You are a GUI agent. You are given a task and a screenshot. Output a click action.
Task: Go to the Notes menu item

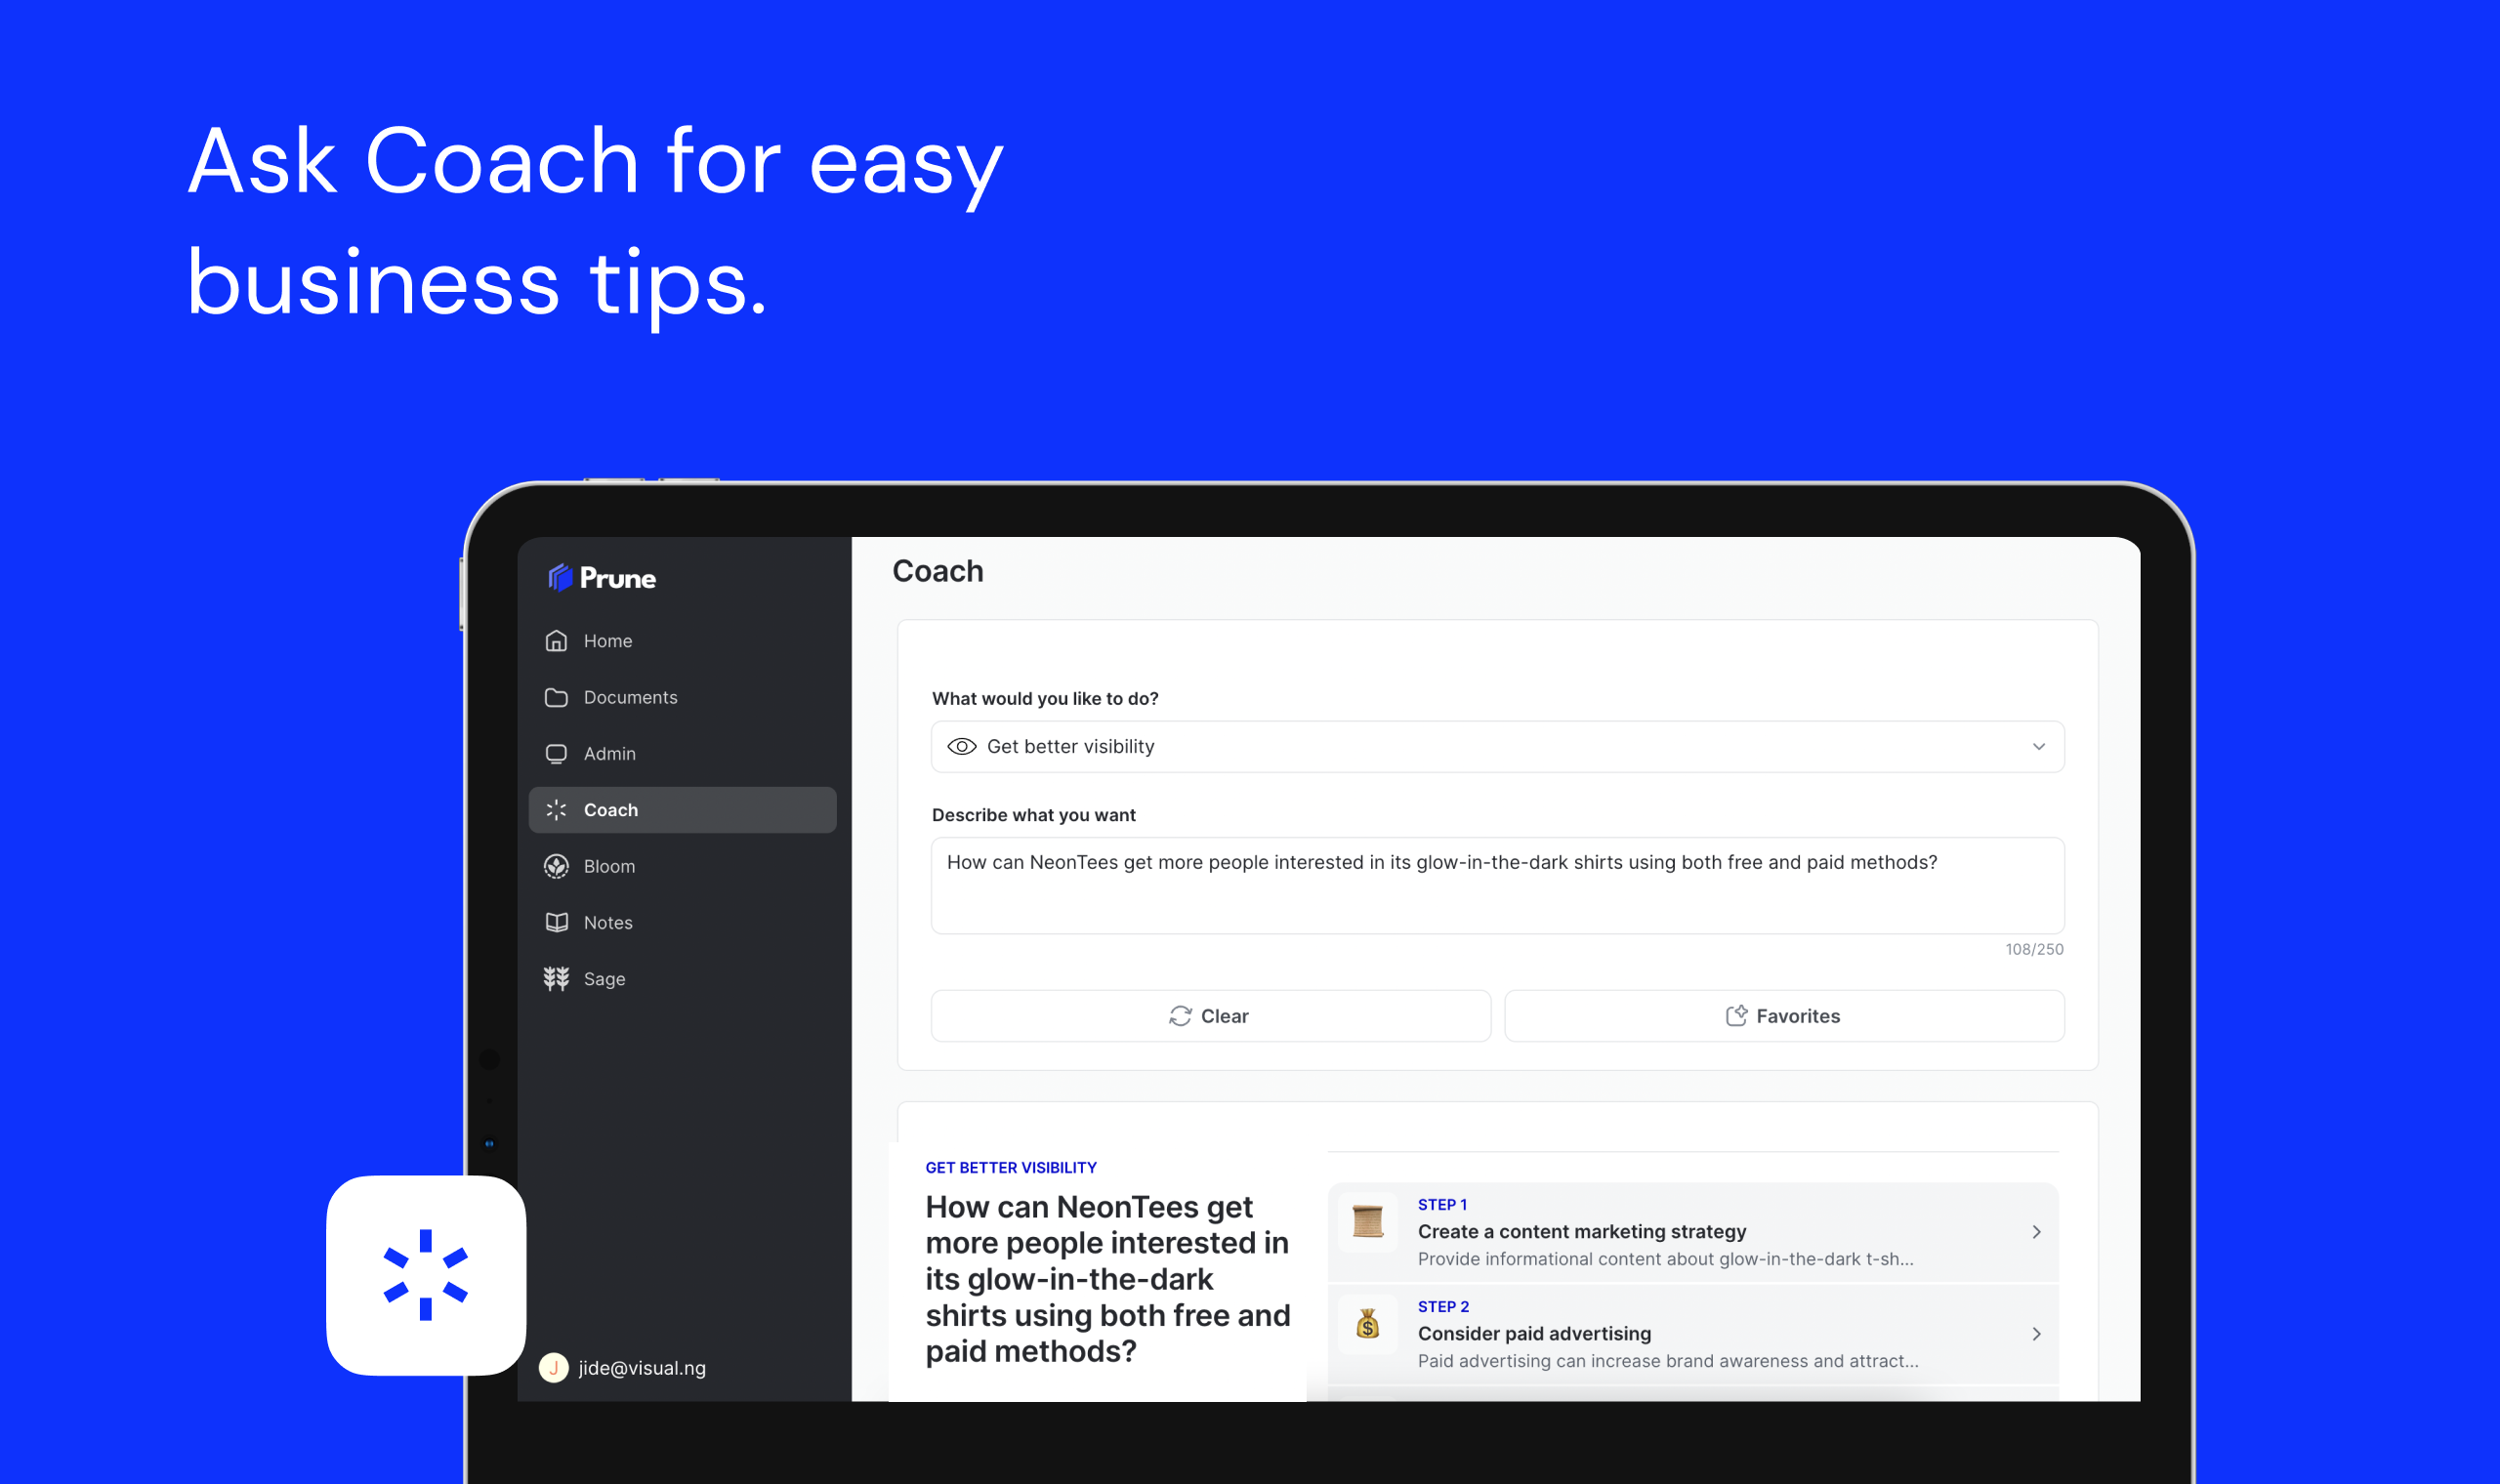point(608,922)
